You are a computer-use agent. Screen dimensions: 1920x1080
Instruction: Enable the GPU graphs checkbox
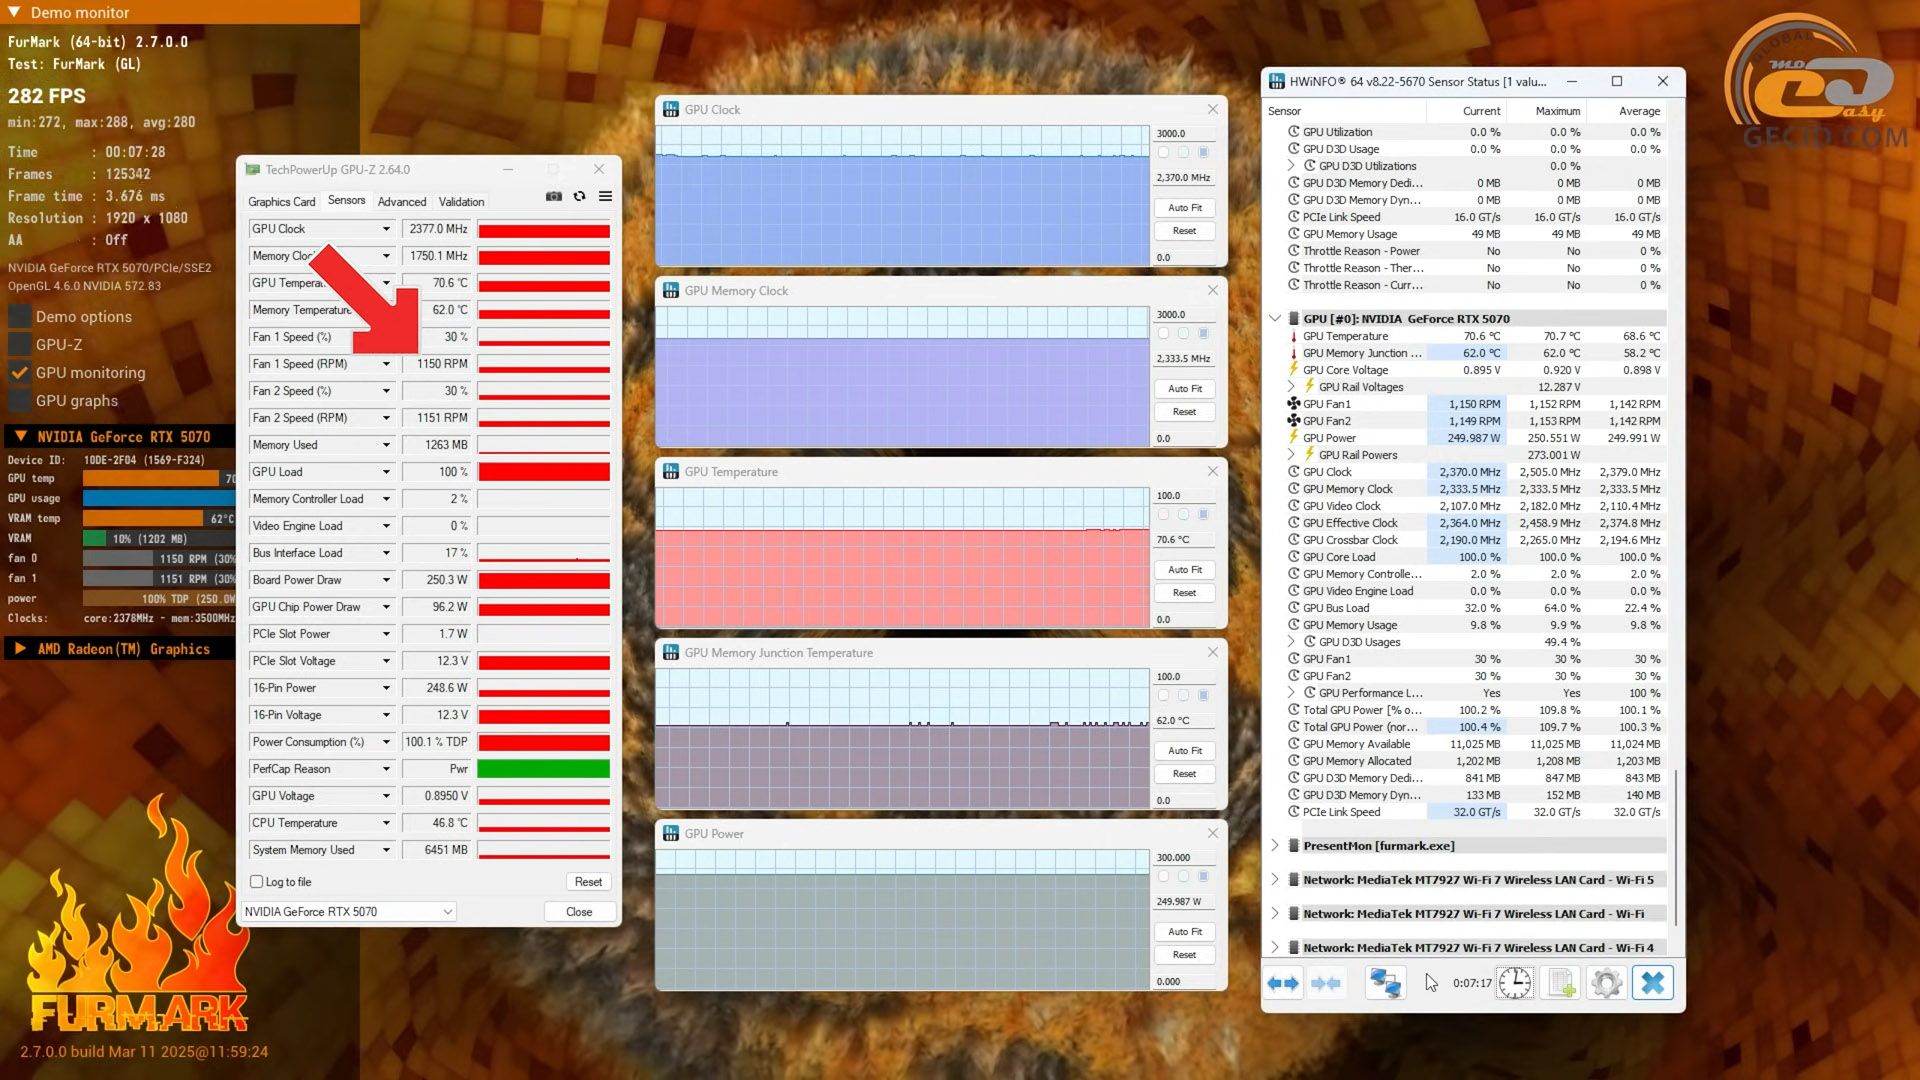coord(19,401)
